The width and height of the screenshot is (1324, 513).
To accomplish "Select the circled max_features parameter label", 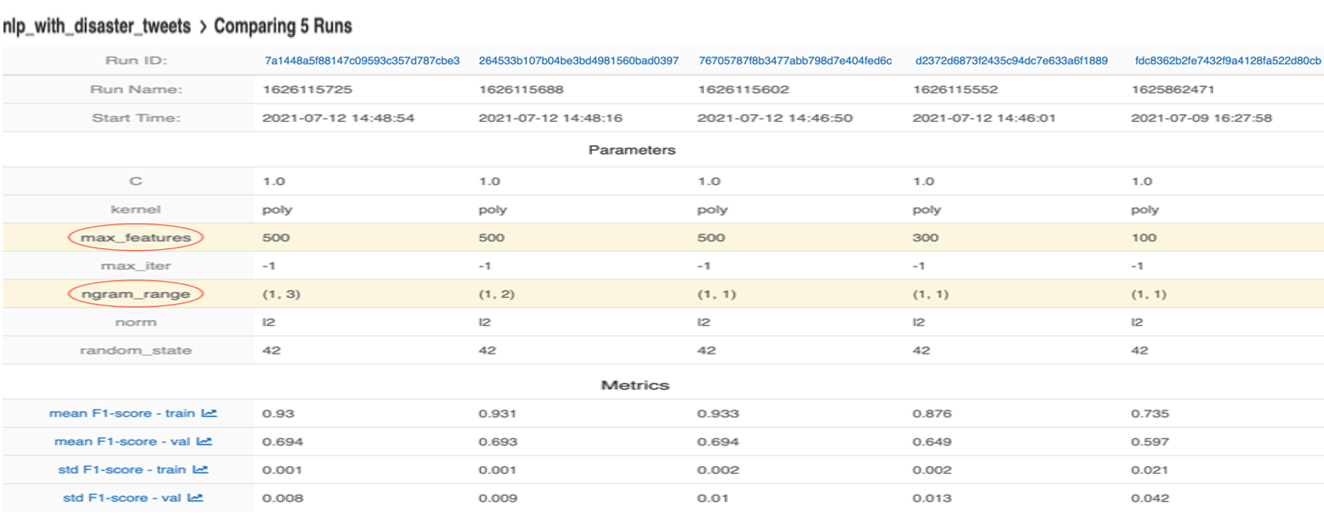I will (137, 238).
